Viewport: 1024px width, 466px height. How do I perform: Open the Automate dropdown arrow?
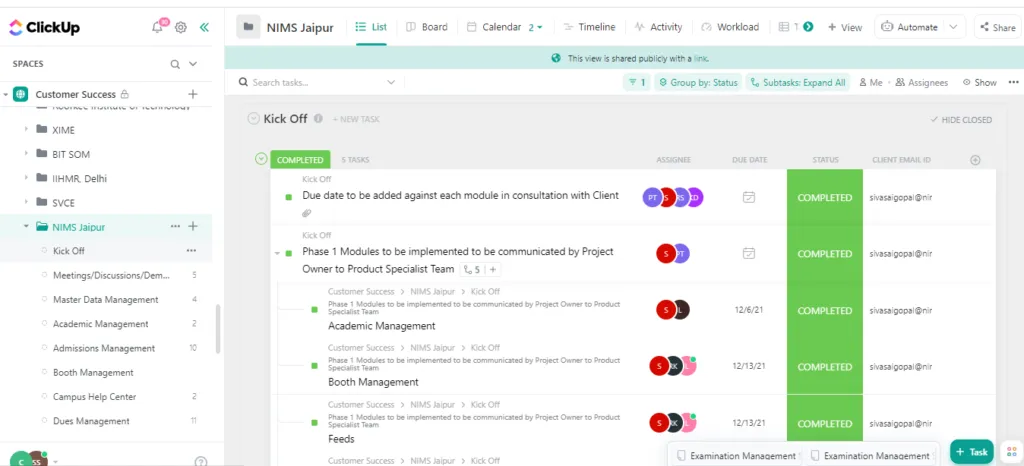953,27
